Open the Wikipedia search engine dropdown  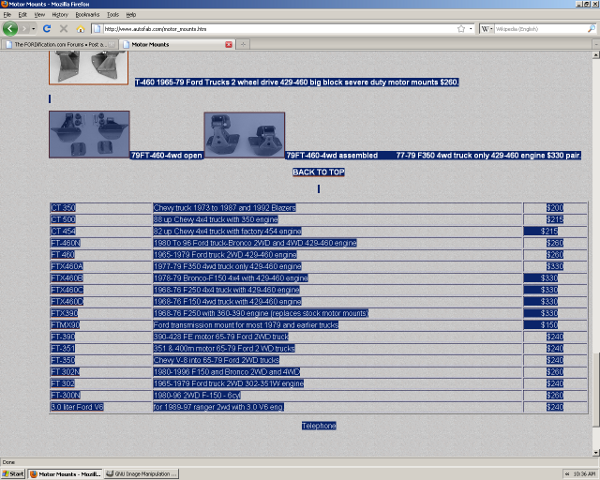[x=487, y=29]
